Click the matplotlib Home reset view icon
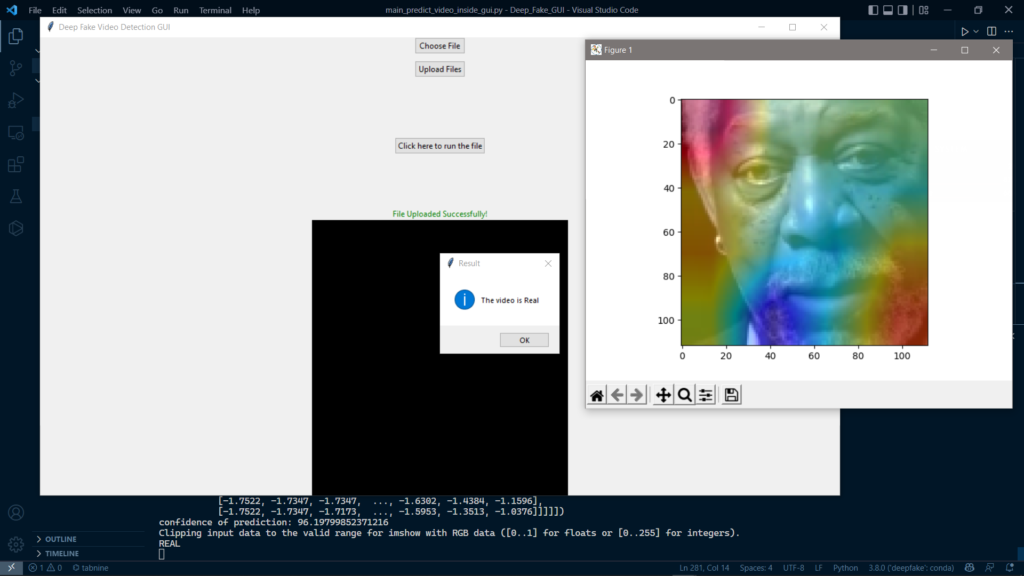This screenshot has height=576, width=1024. coord(597,395)
